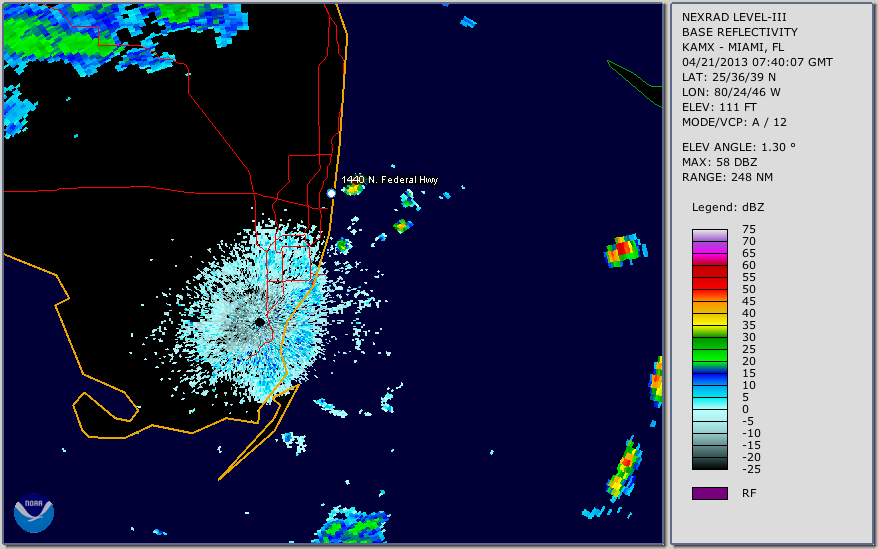Viewport: 878px width, 549px height.
Task: Click the legend value "-10"
Action: click(x=751, y=433)
